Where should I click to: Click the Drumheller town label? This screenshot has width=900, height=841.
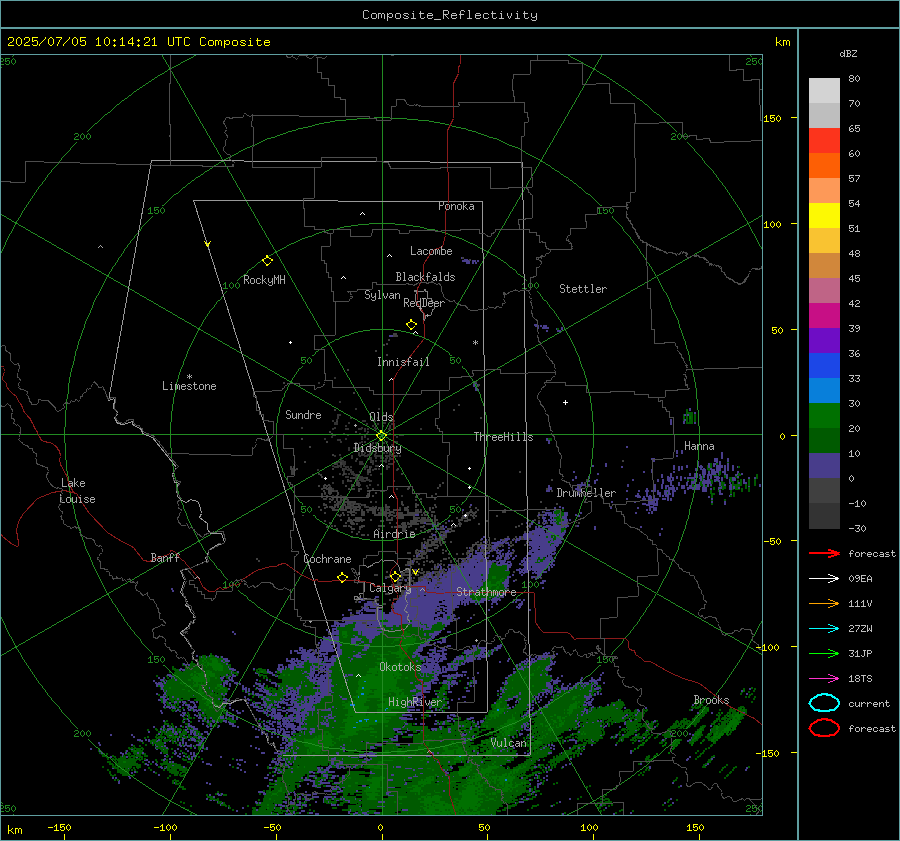point(586,493)
